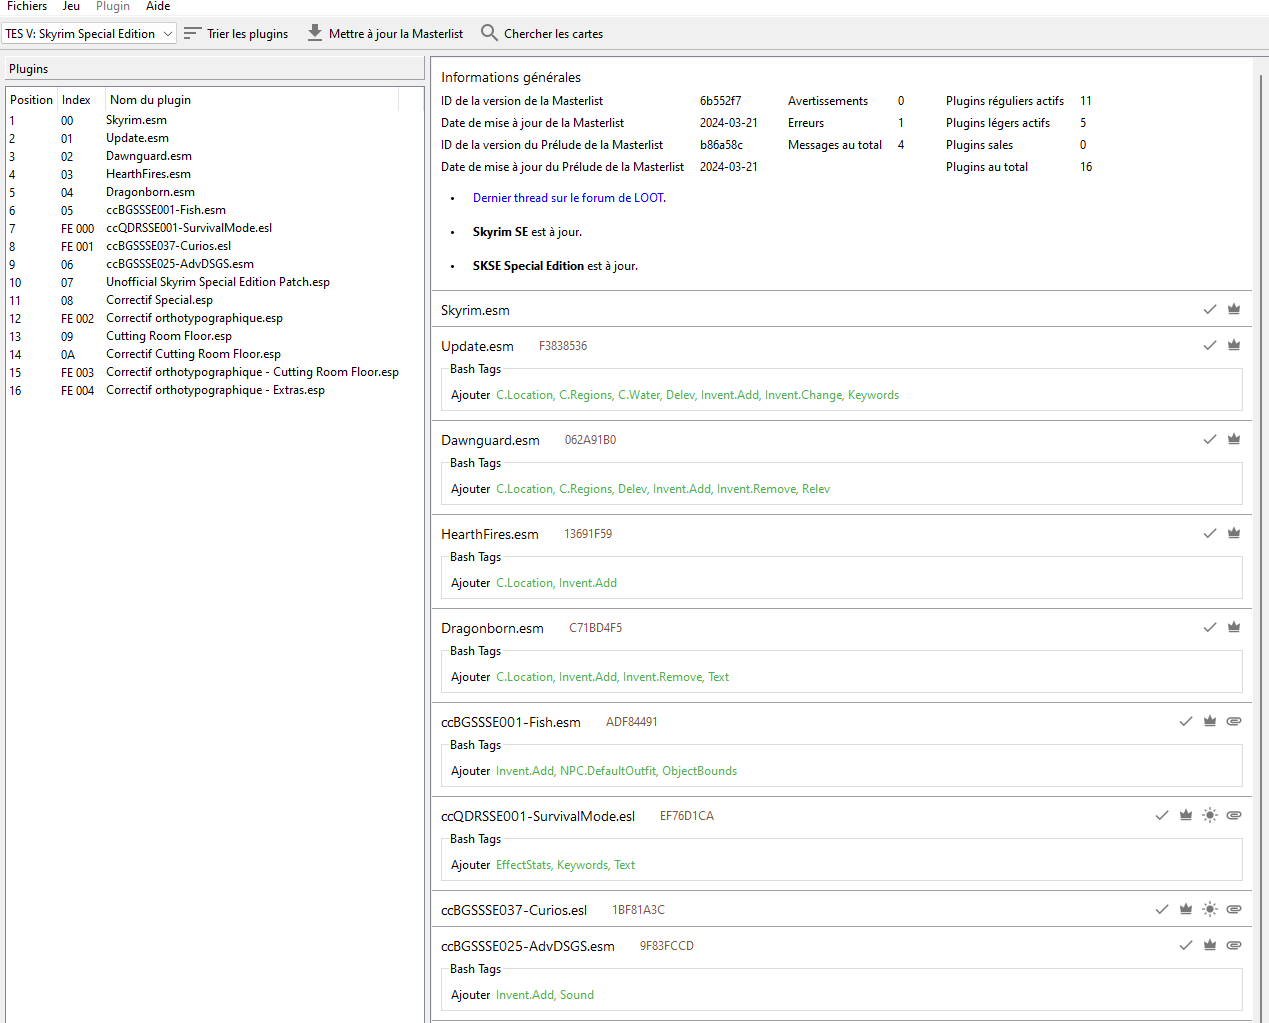This screenshot has height=1023, width=1269.
Task: Click the master crown icon on Dawnguard.esm card
Action: (1234, 439)
